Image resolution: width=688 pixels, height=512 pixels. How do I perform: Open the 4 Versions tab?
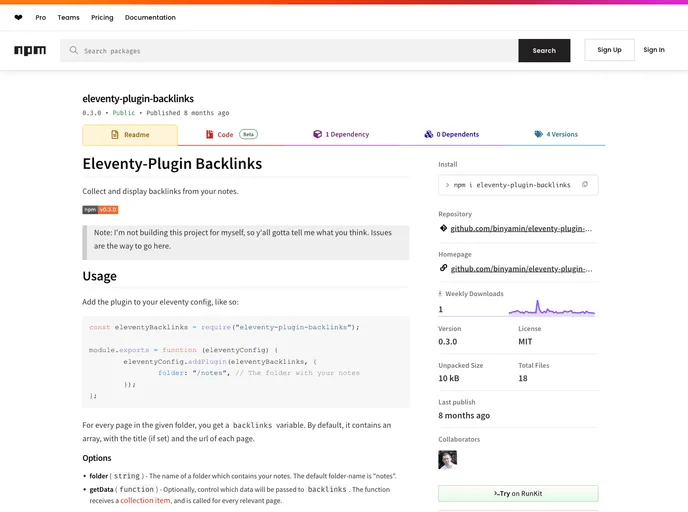556,134
